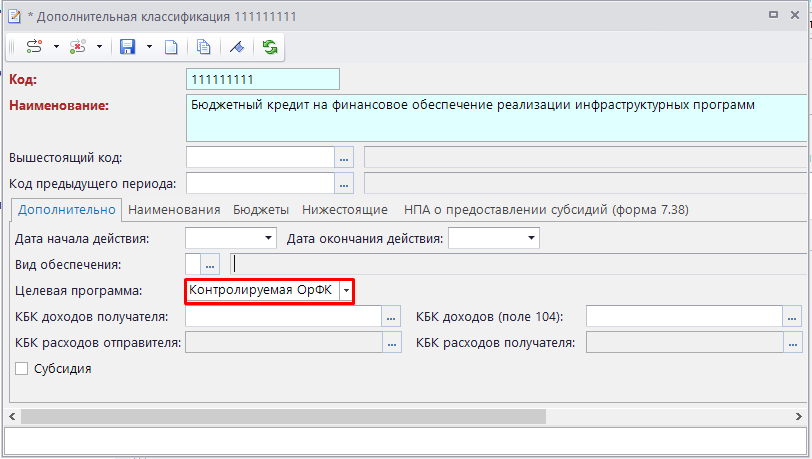Click ellipsis button for Код предыдущего периода
This screenshot has height=459, width=812.
click(345, 183)
